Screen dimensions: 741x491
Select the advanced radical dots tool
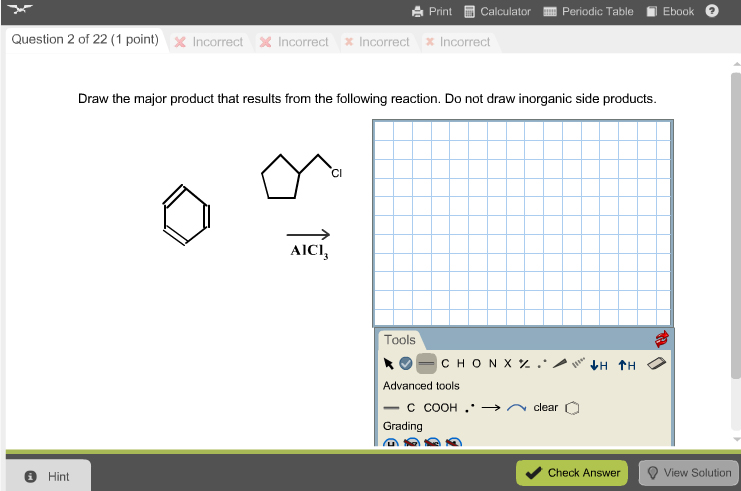[469, 408]
